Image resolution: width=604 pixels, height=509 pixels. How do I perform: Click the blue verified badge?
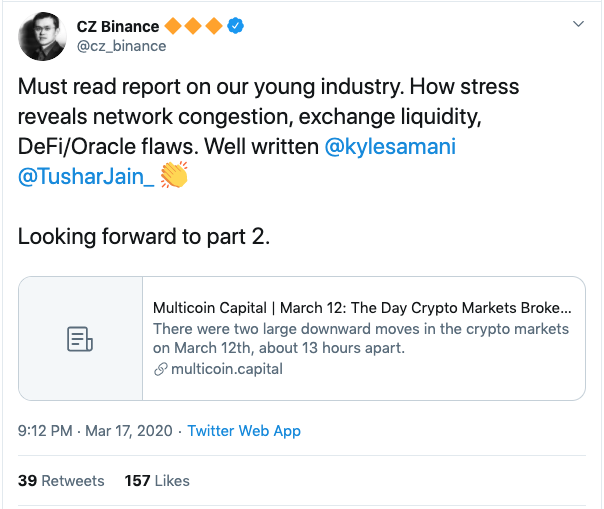(235, 26)
